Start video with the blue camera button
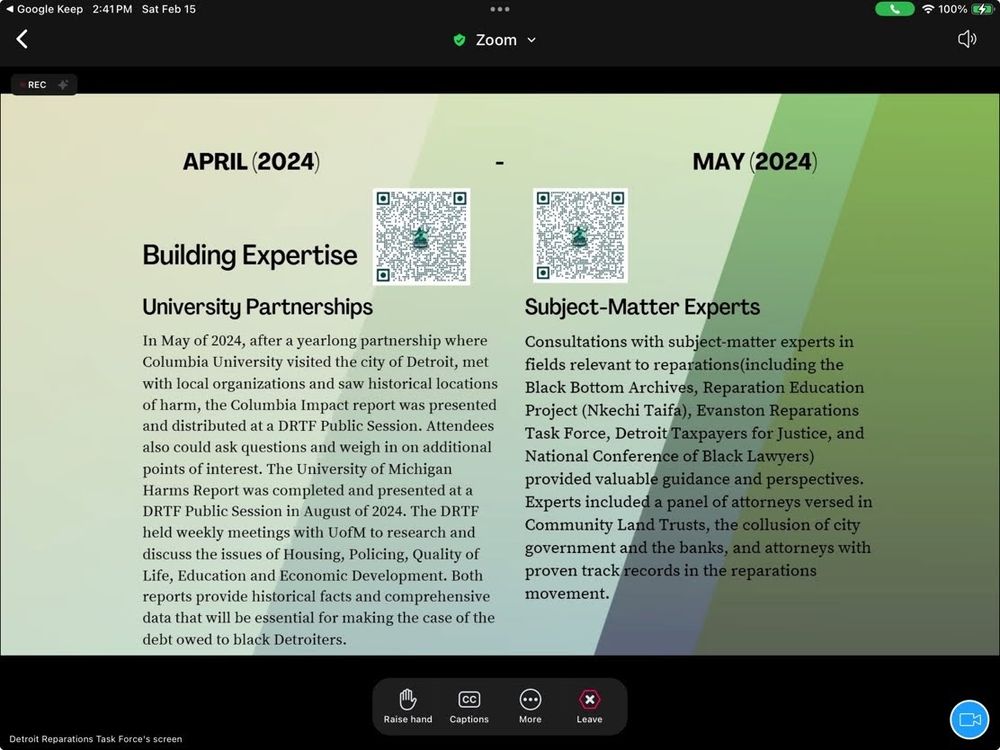The height and width of the screenshot is (750, 1000). (x=969, y=719)
